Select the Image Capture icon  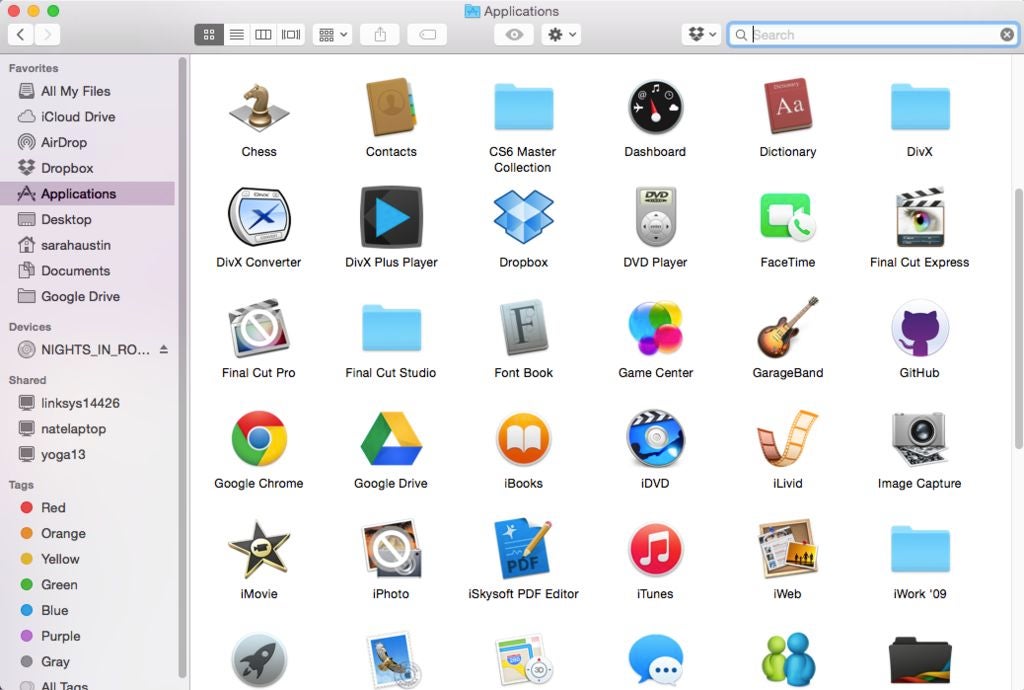click(x=920, y=438)
